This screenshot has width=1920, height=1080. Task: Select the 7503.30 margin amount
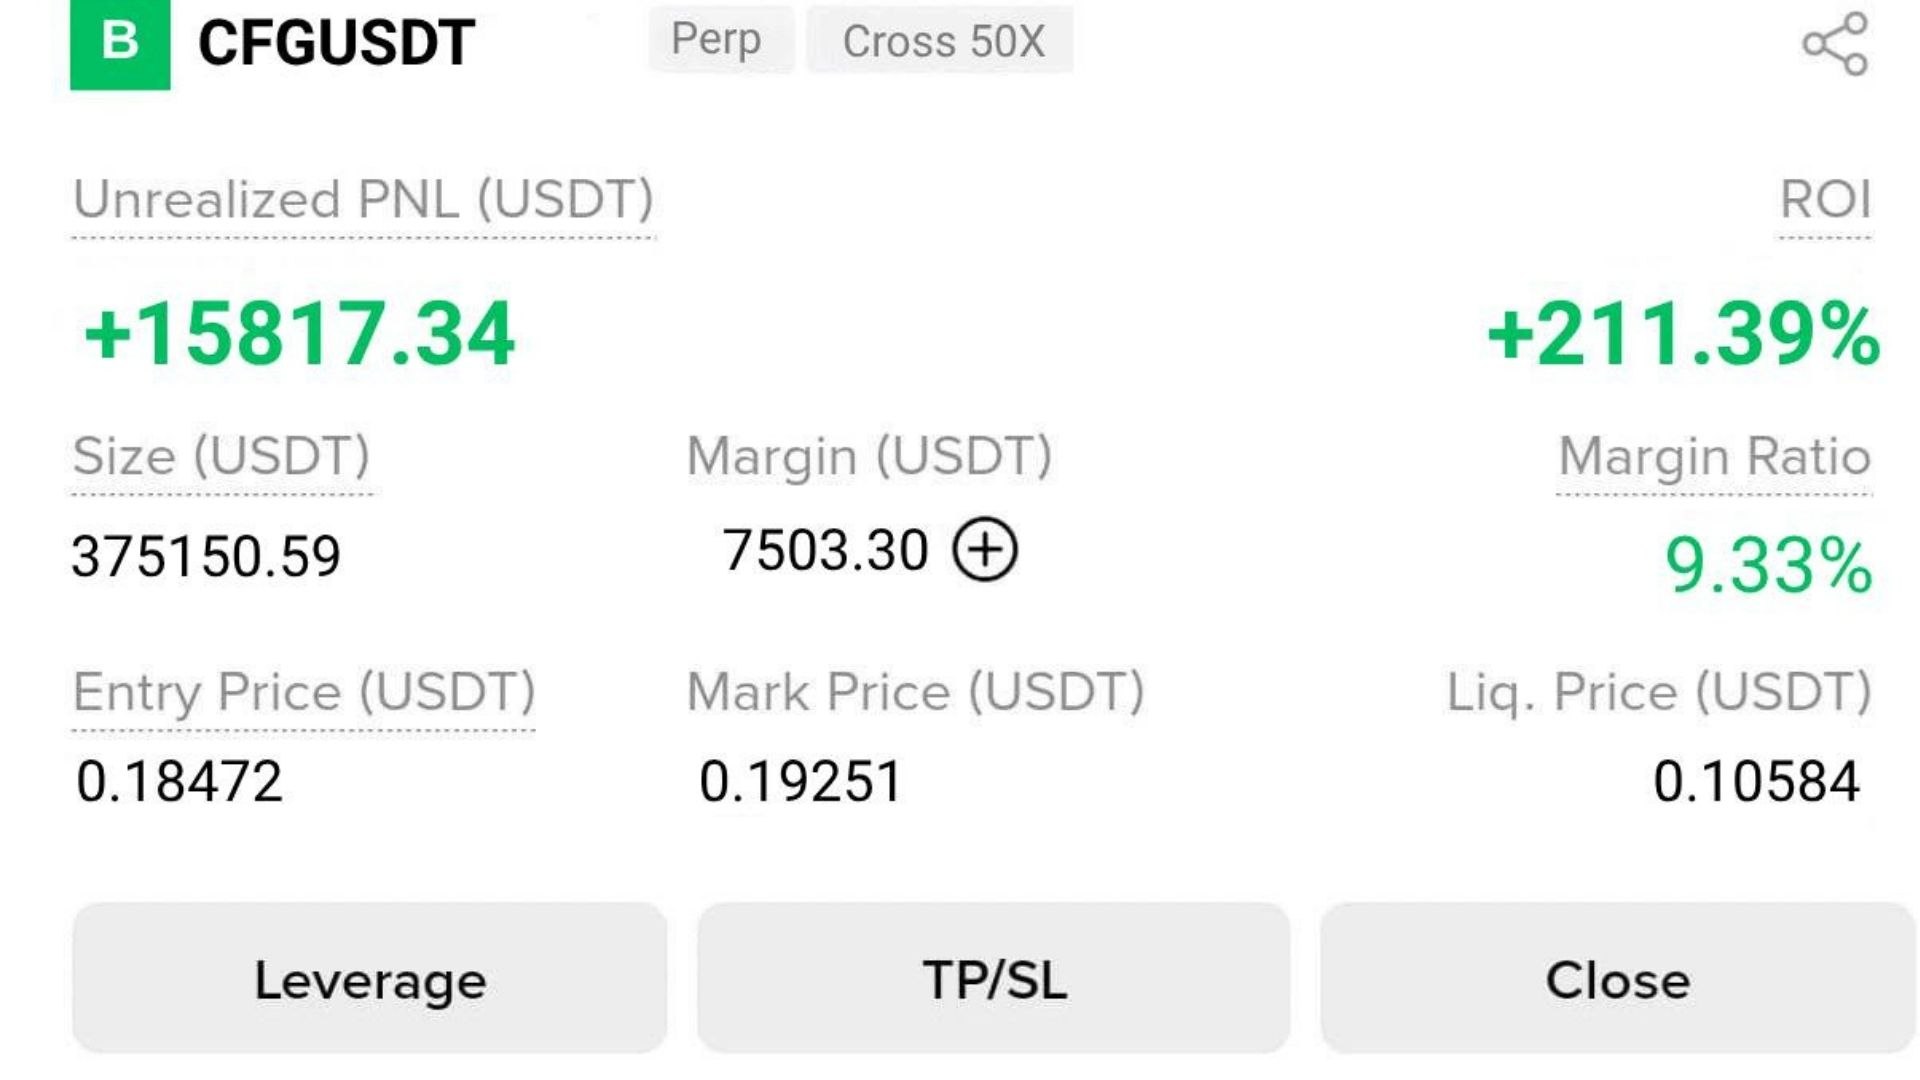tap(826, 551)
